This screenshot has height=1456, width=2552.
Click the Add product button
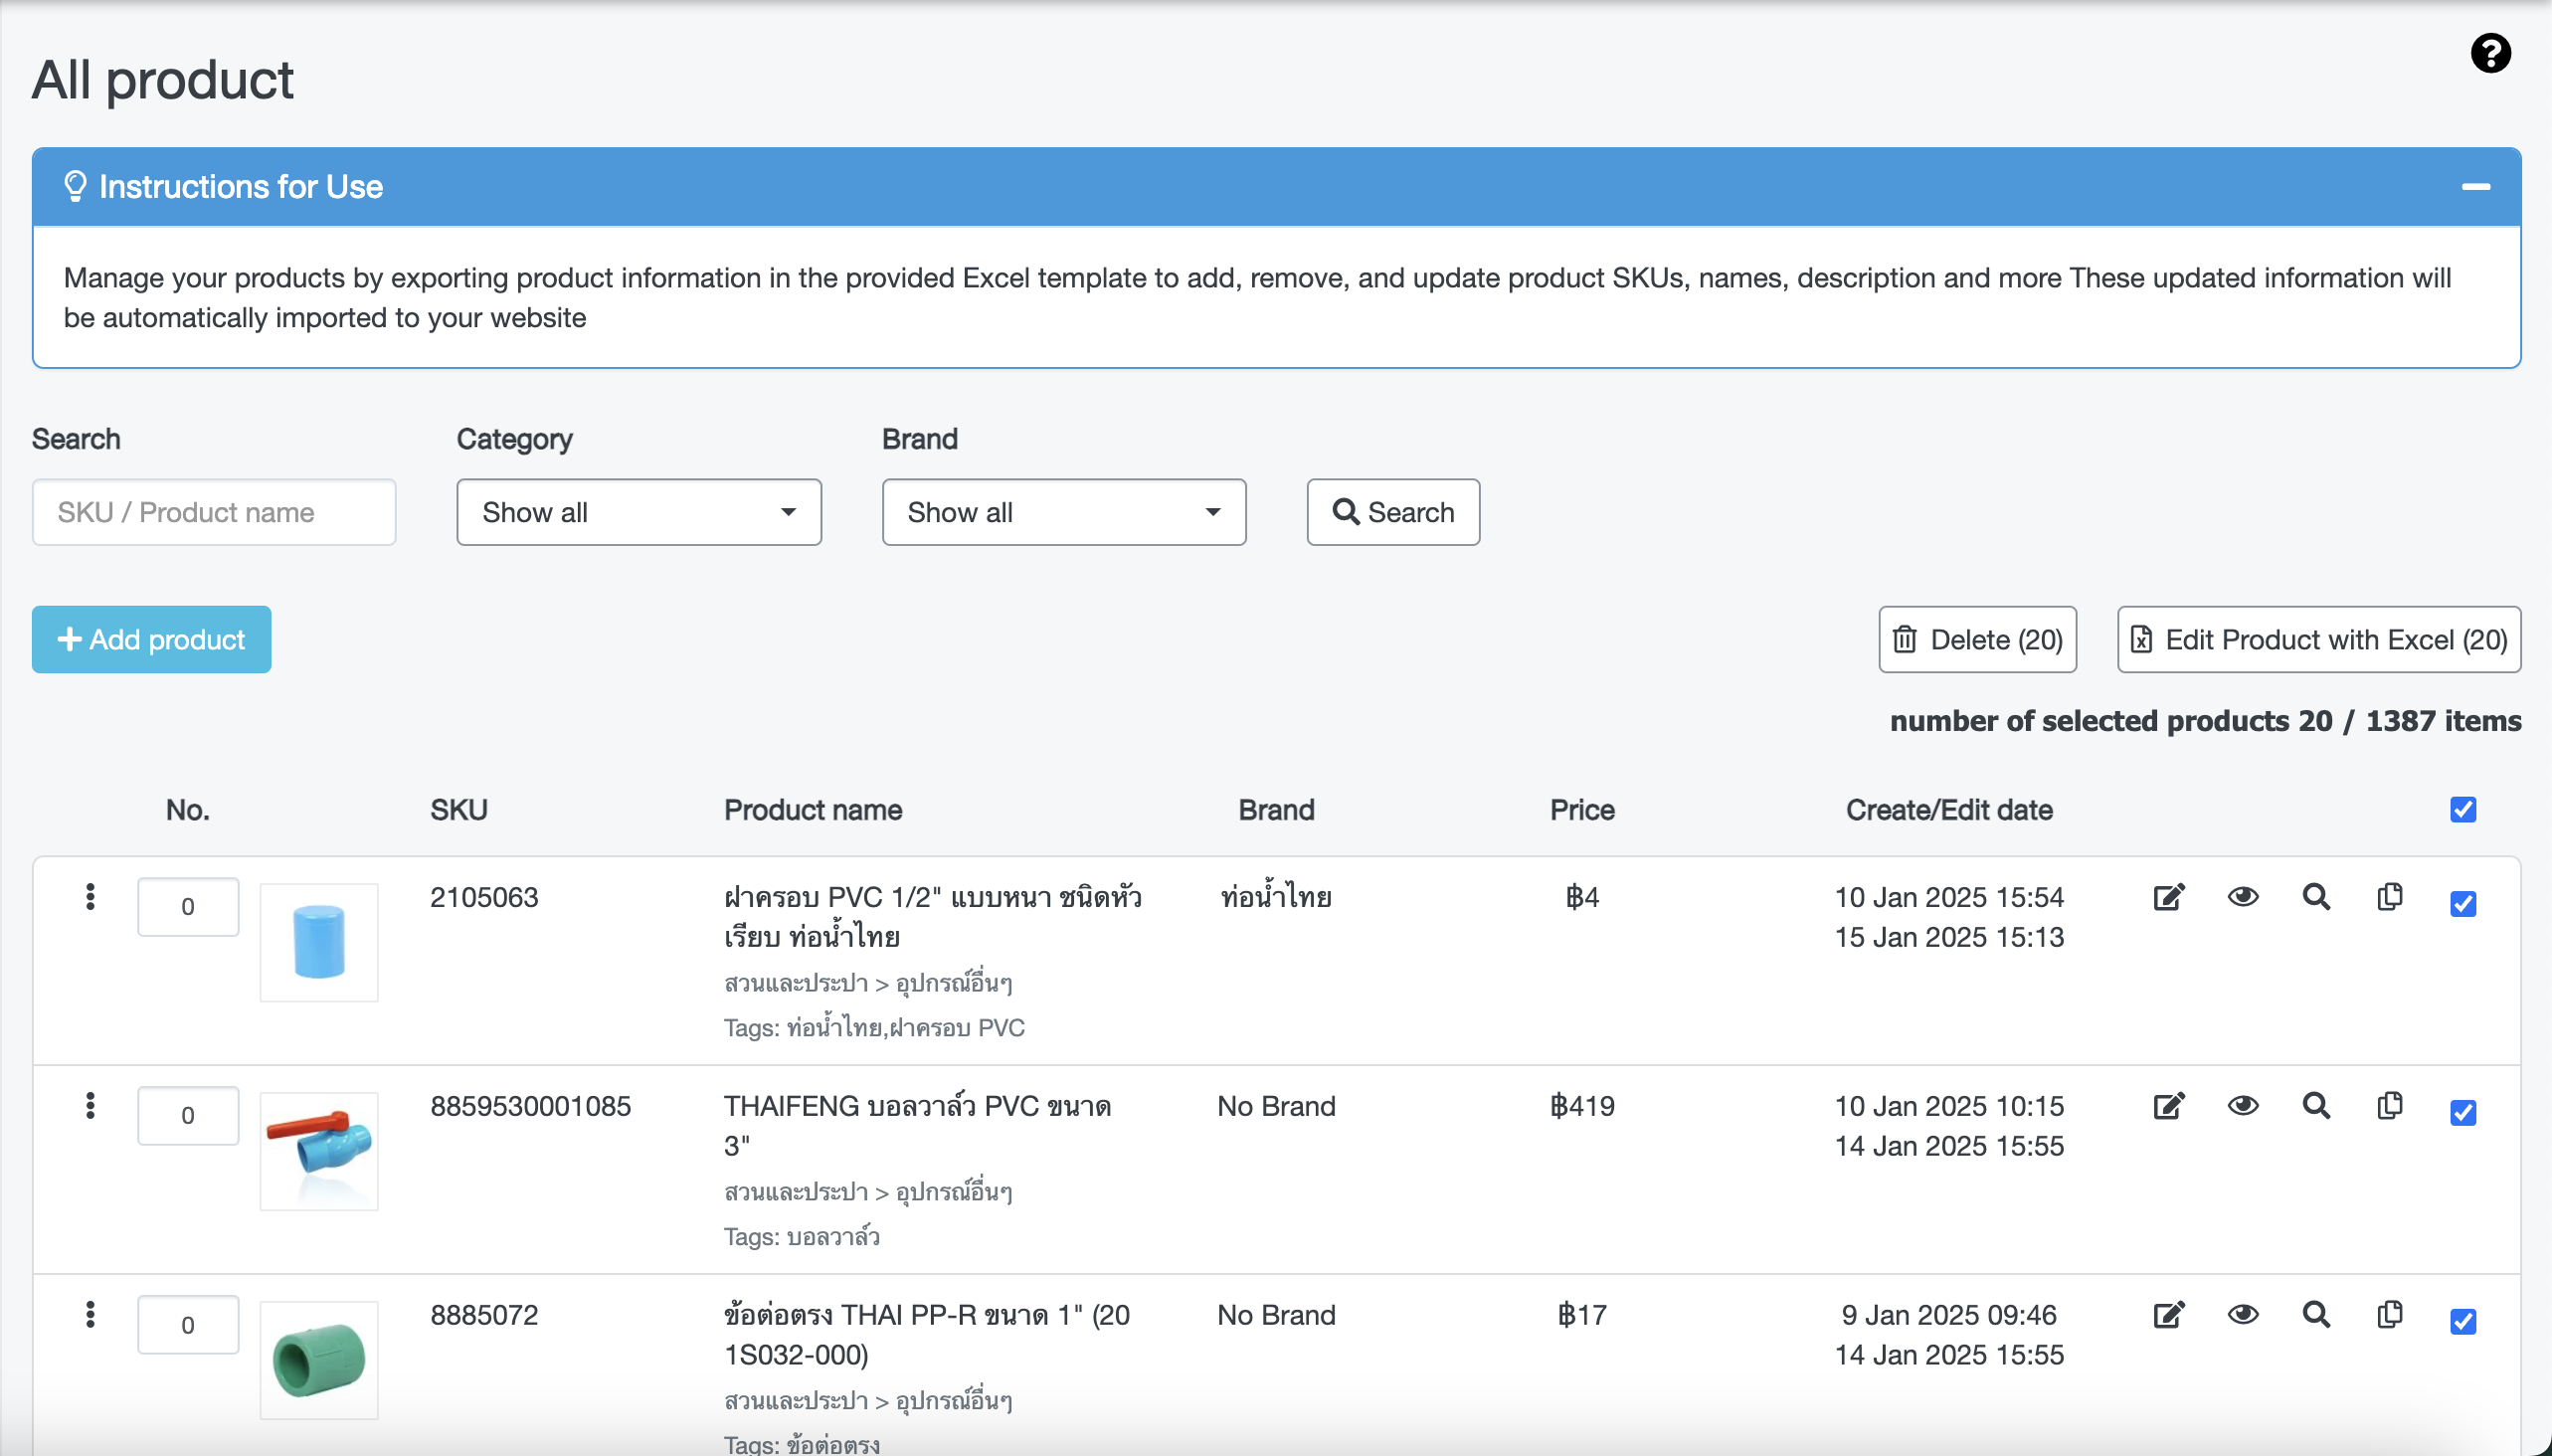coord(151,639)
